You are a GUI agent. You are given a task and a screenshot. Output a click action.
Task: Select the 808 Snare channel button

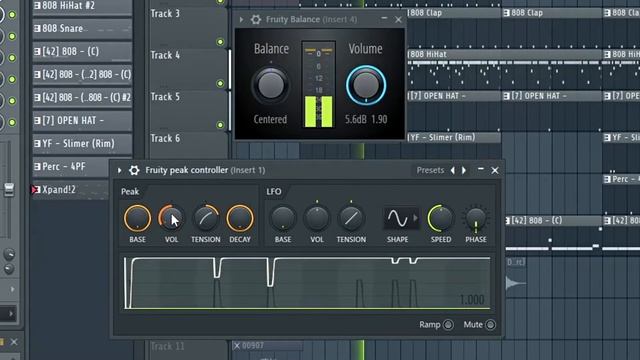[x=82, y=28]
